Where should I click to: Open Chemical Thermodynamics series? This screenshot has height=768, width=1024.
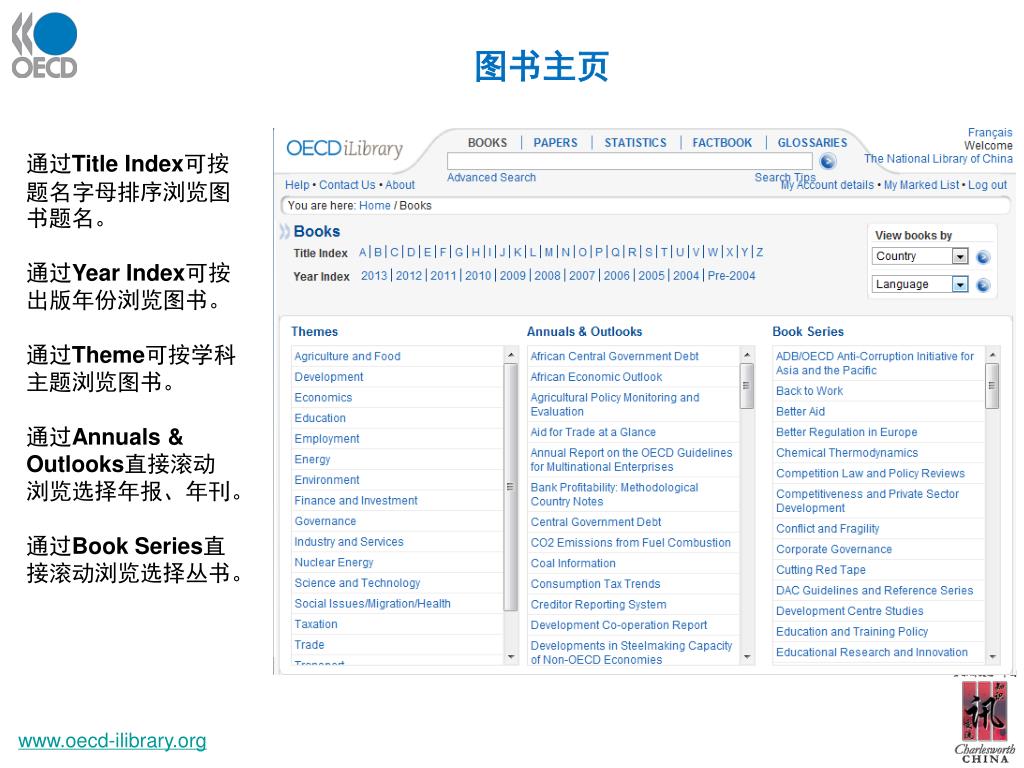[x=847, y=453]
